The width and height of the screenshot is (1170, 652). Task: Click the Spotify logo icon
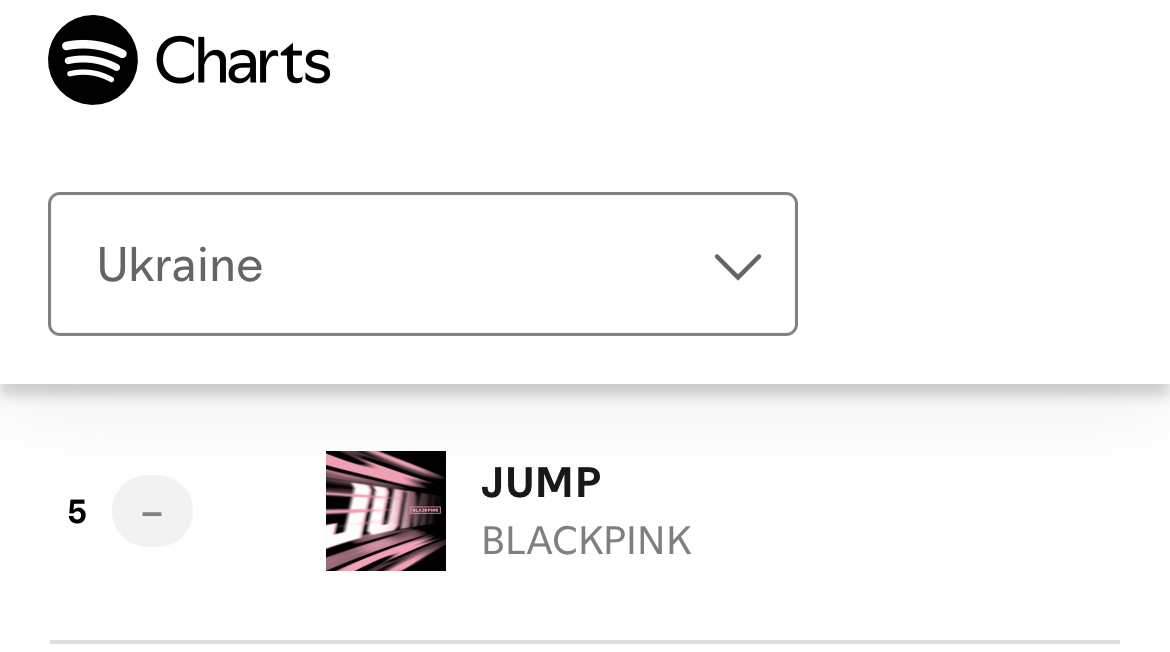(93, 60)
